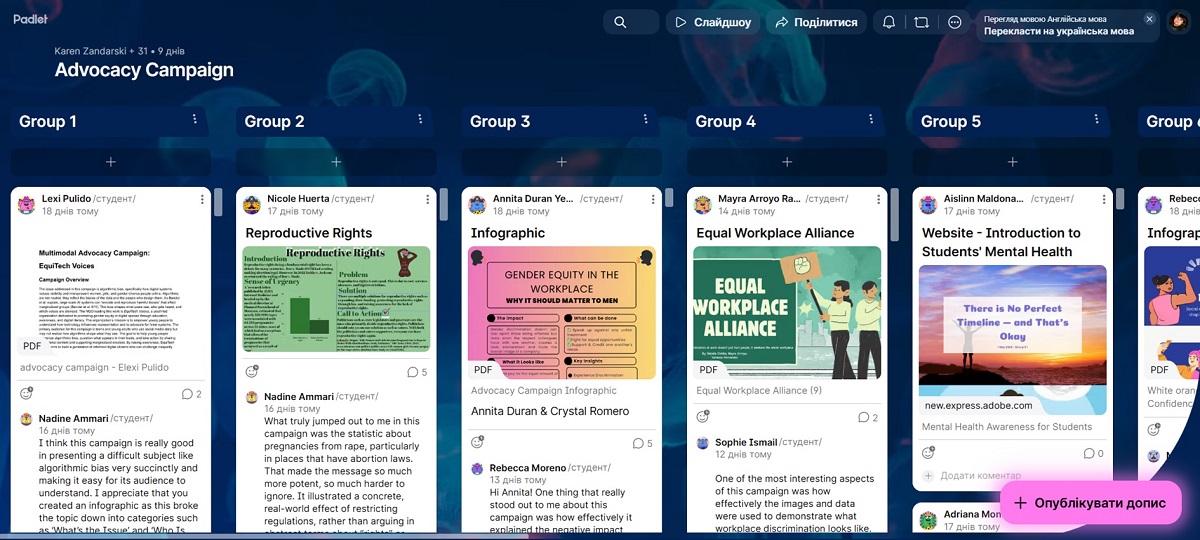Image resolution: width=1200 pixels, height=540 pixels.
Task: Open Group 1 section options menu
Action: (x=196, y=120)
